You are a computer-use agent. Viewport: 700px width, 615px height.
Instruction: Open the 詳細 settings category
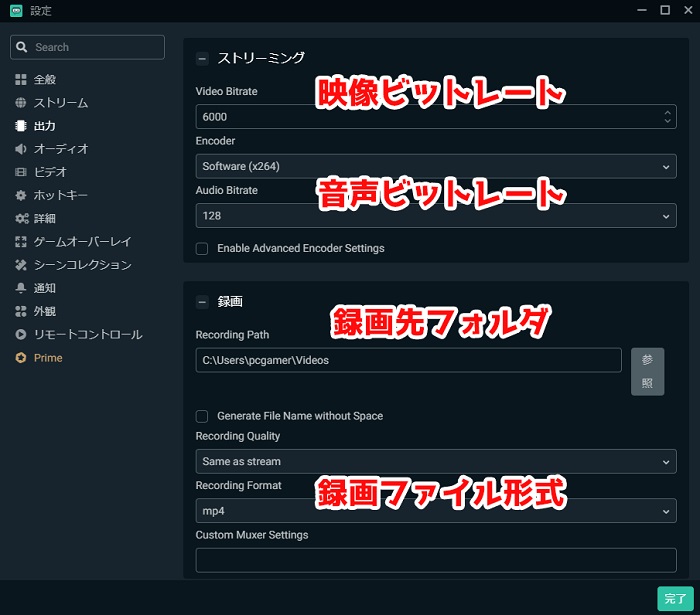44,218
